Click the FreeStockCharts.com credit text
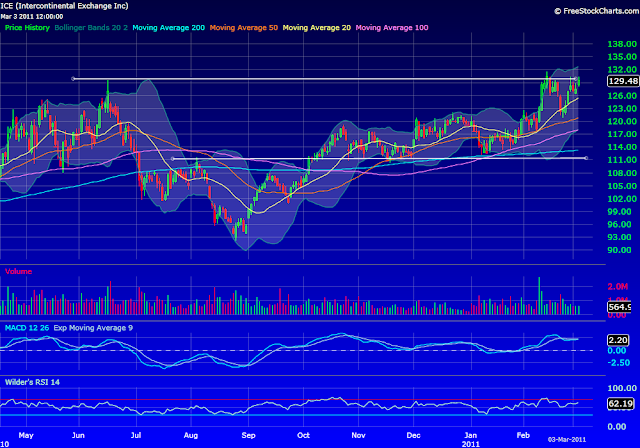This screenshot has height=448, width=640. [597, 11]
